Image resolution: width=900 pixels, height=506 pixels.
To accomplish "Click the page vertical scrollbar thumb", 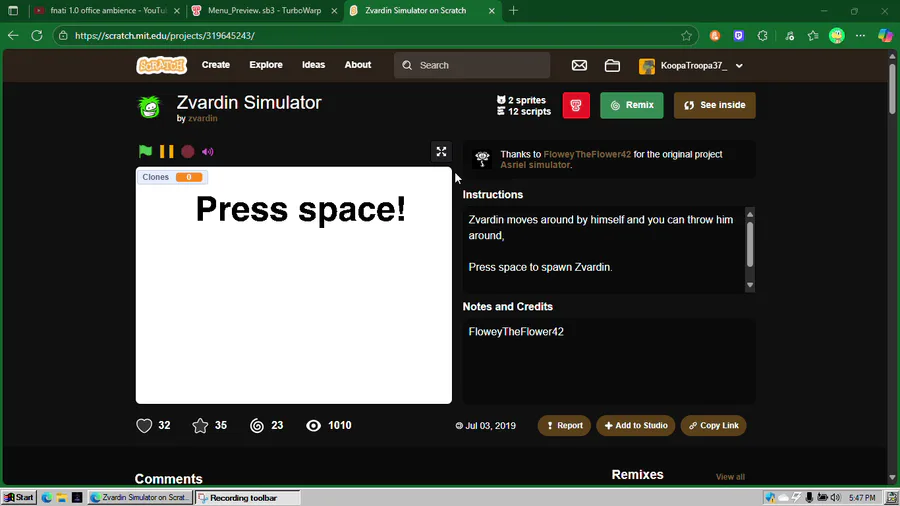I will click(x=892, y=87).
